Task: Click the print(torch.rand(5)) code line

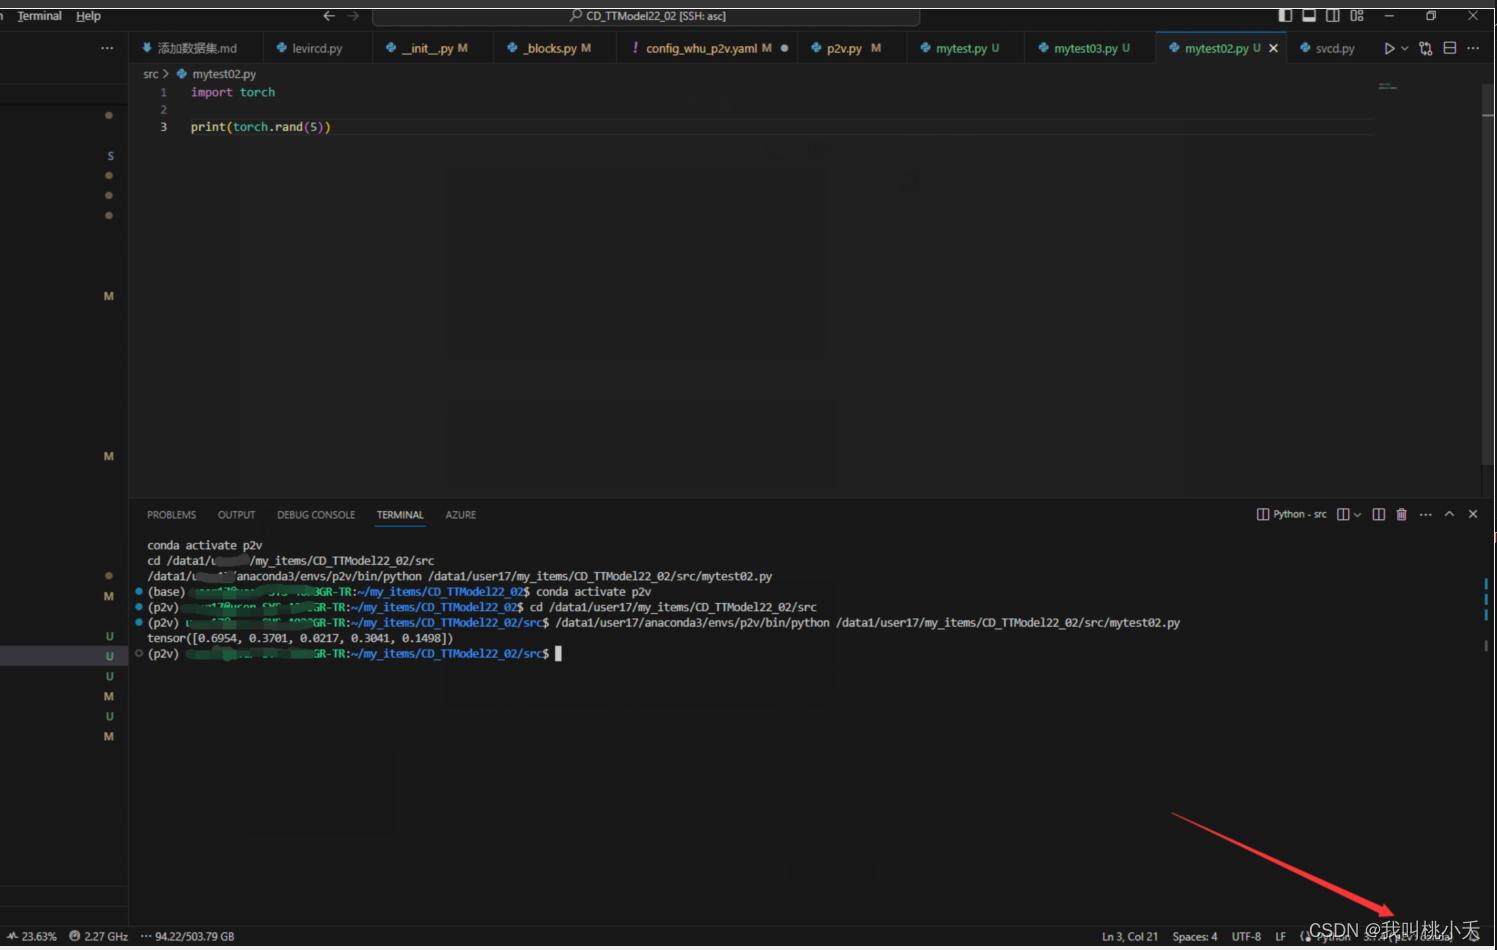Action: coord(261,127)
